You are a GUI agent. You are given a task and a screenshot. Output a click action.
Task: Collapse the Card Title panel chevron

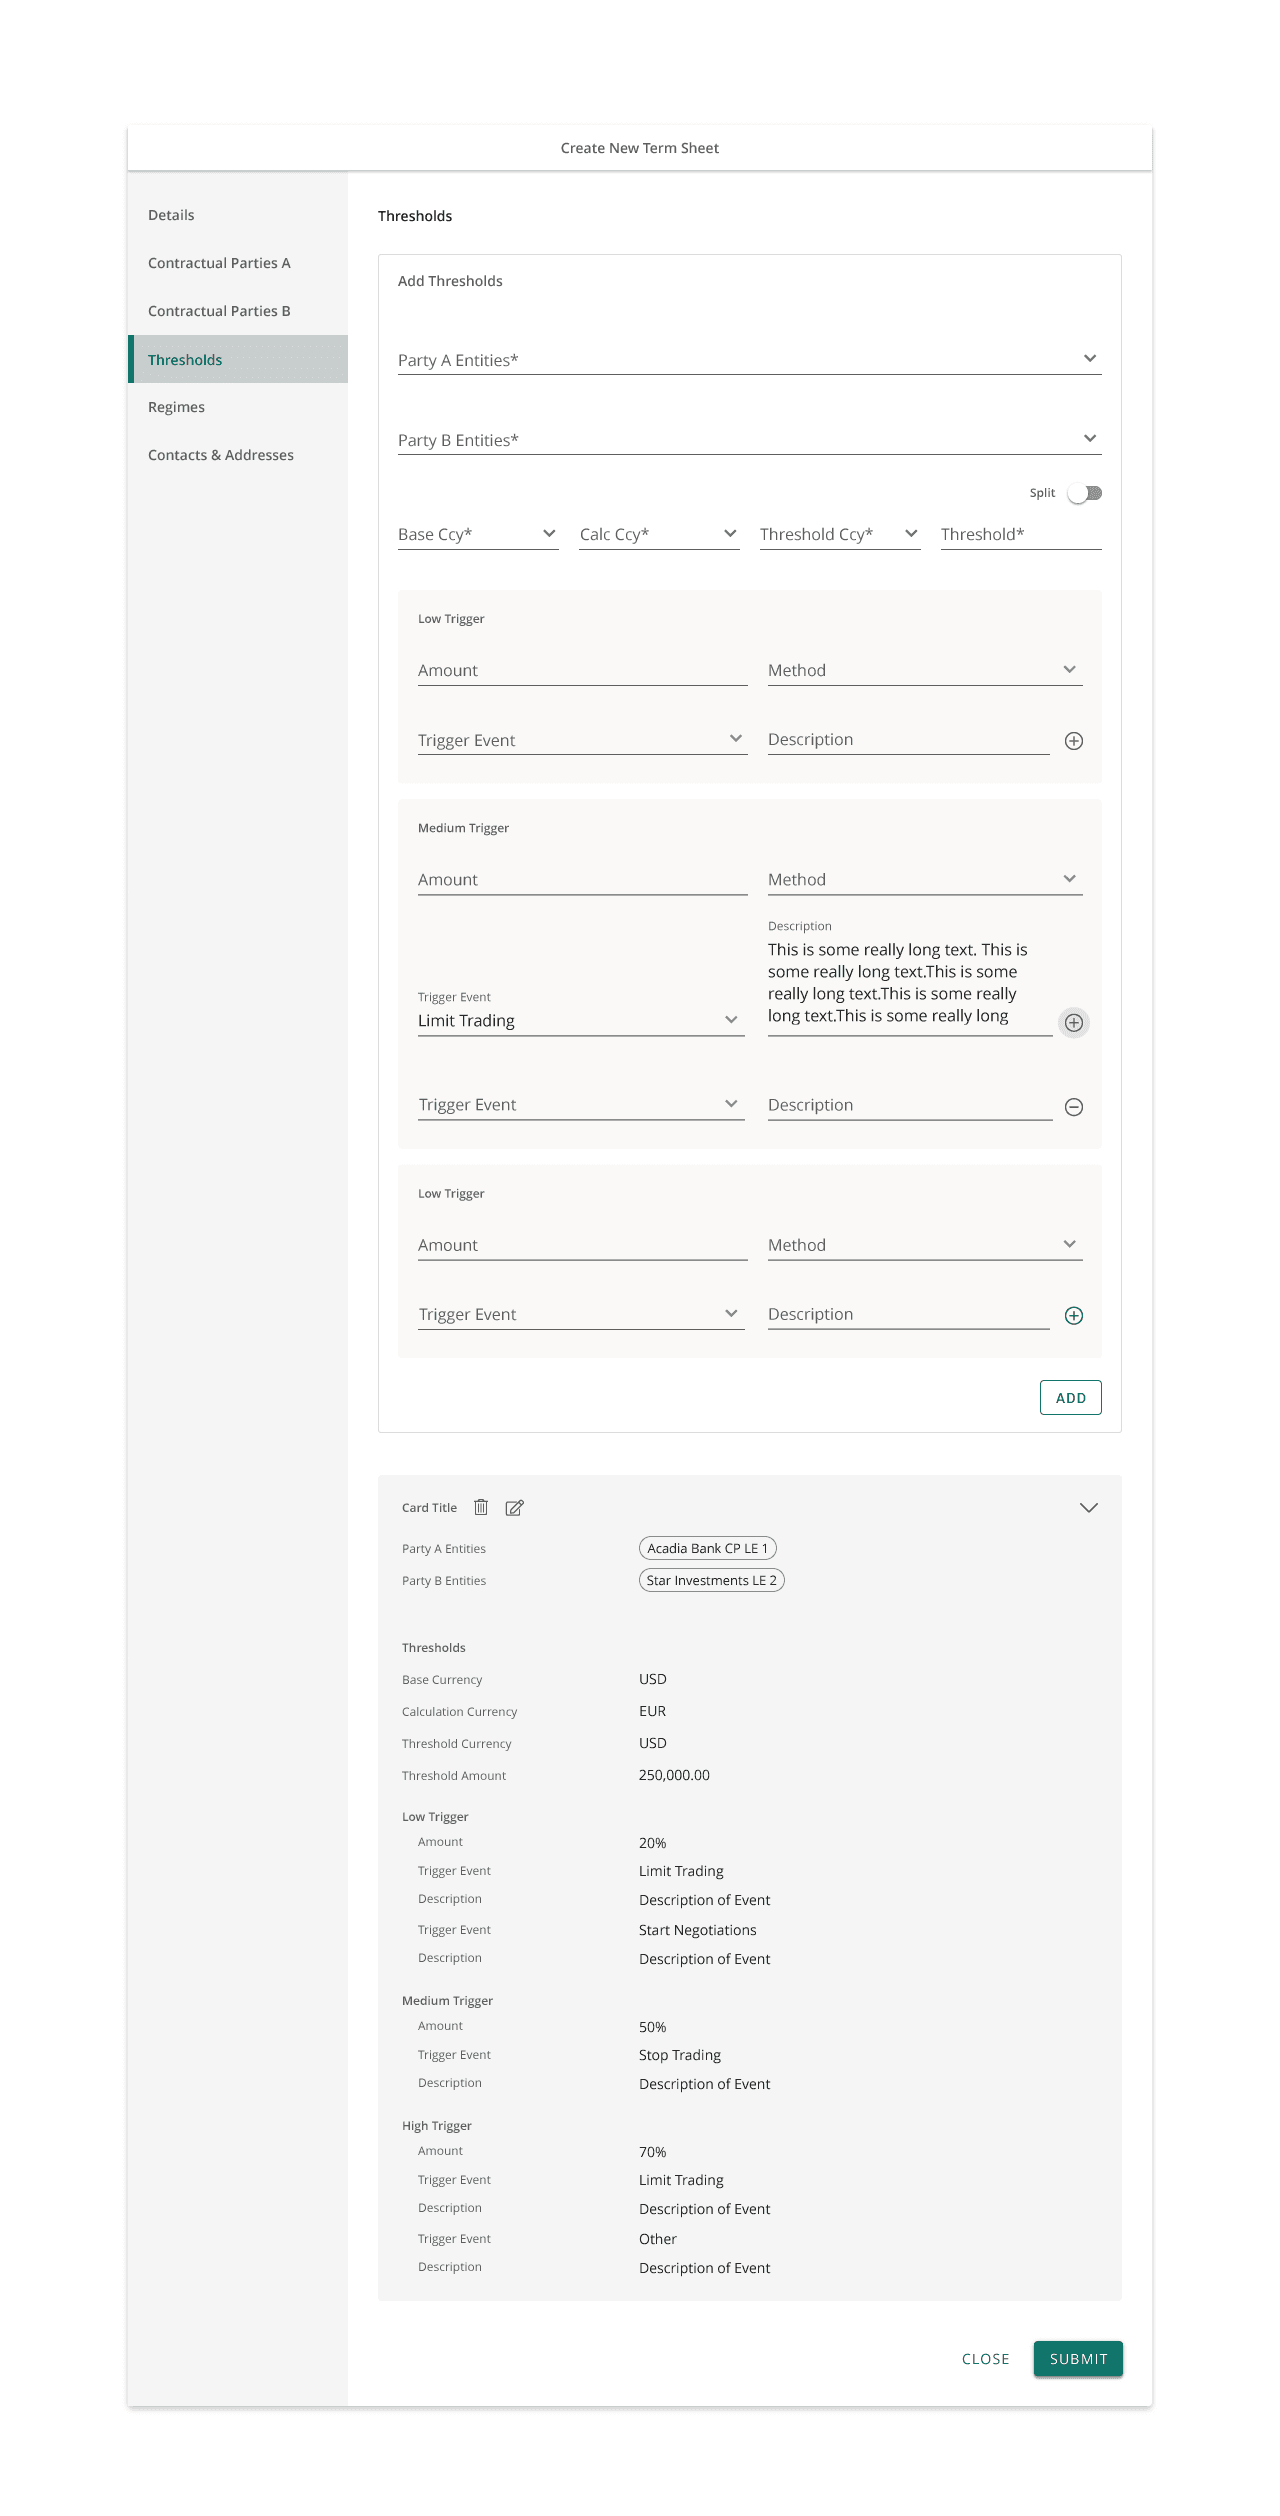click(1089, 1508)
